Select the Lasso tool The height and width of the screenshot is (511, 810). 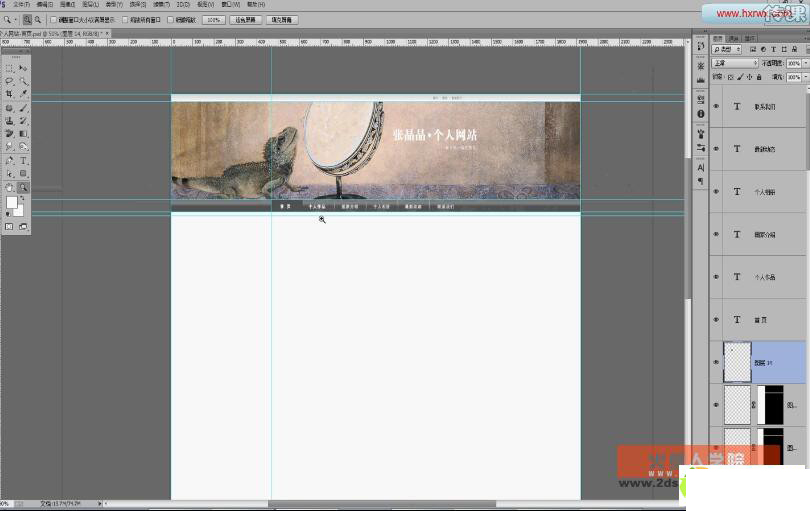[10, 81]
